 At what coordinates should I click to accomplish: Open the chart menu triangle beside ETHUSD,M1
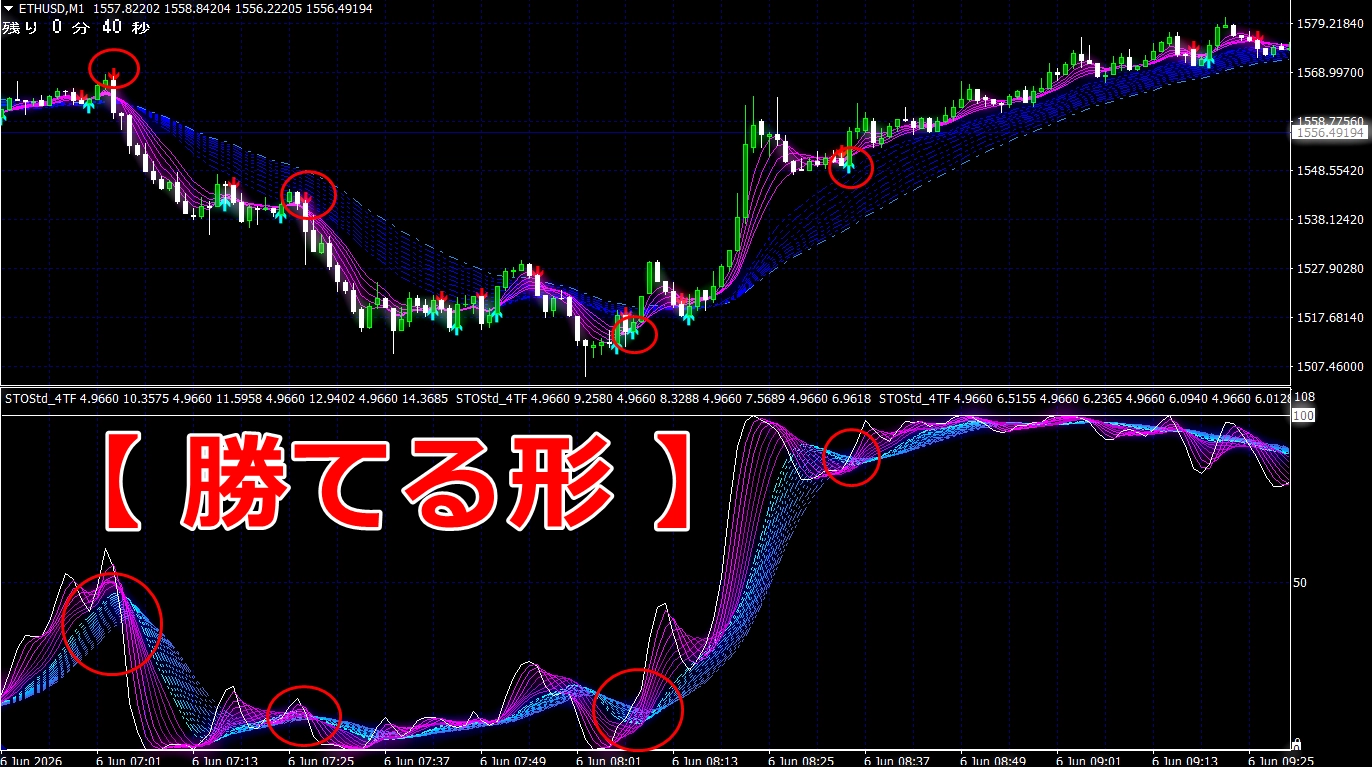point(8,9)
